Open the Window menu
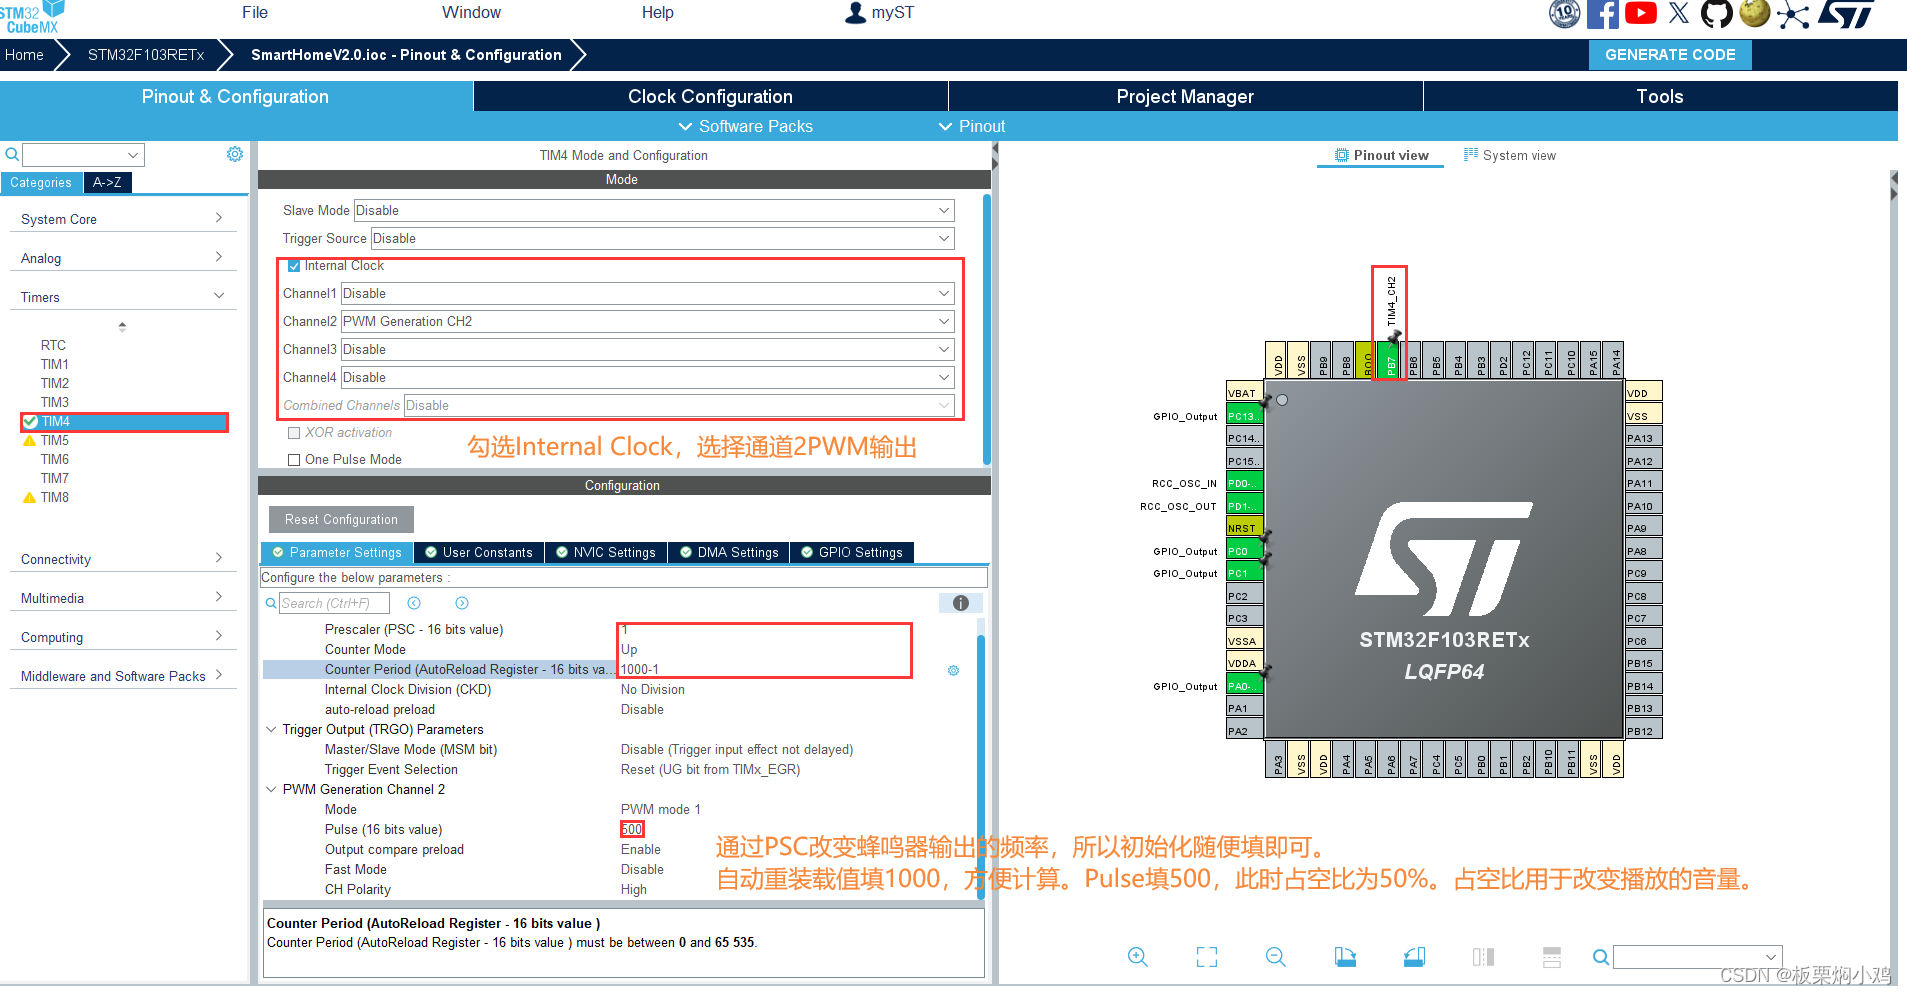The width and height of the screenshot is (1907, 994). 471,12
